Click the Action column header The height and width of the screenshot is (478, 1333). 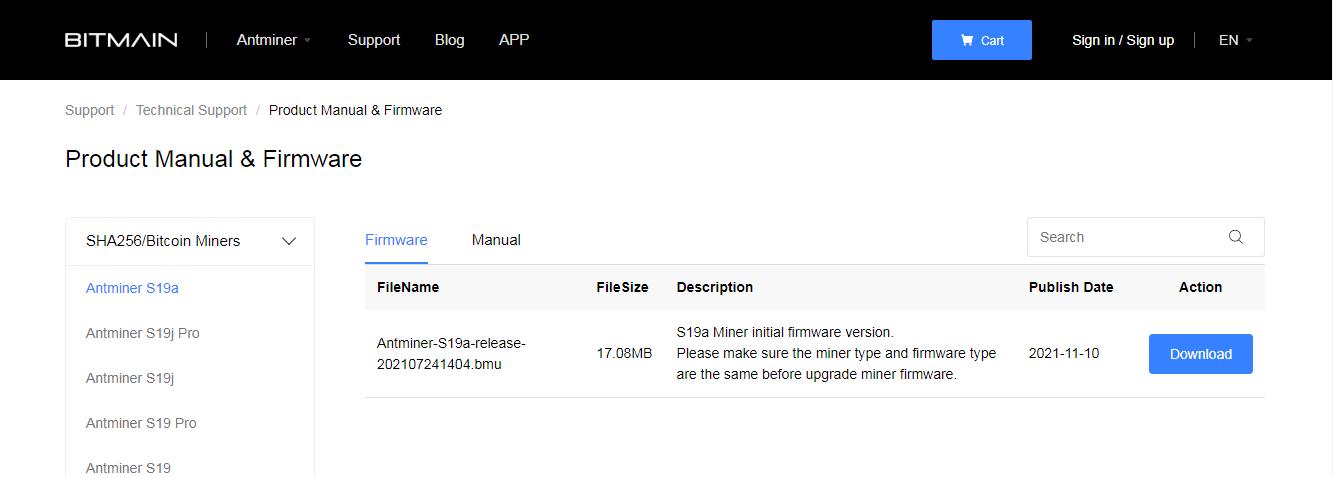[1201, 287]
